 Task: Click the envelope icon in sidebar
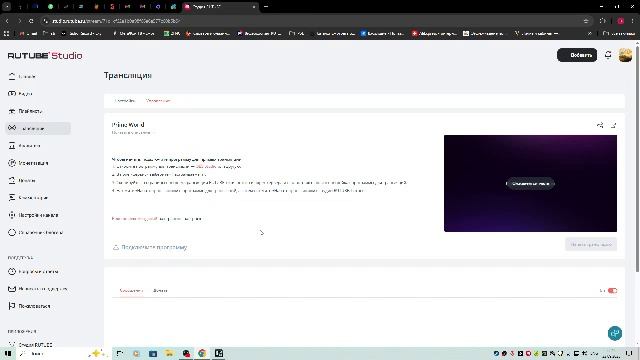(12, 289)
